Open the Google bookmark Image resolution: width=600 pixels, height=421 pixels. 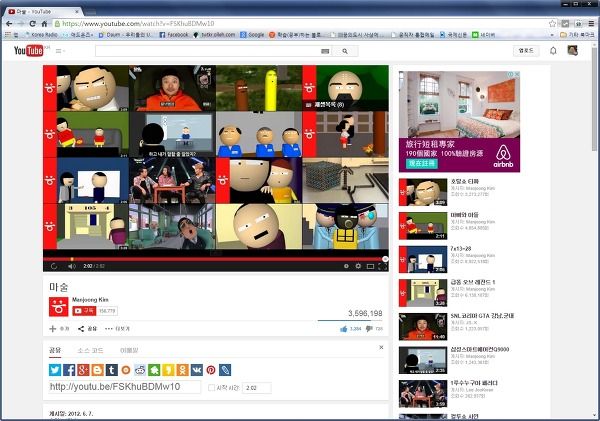pos(252,35)
